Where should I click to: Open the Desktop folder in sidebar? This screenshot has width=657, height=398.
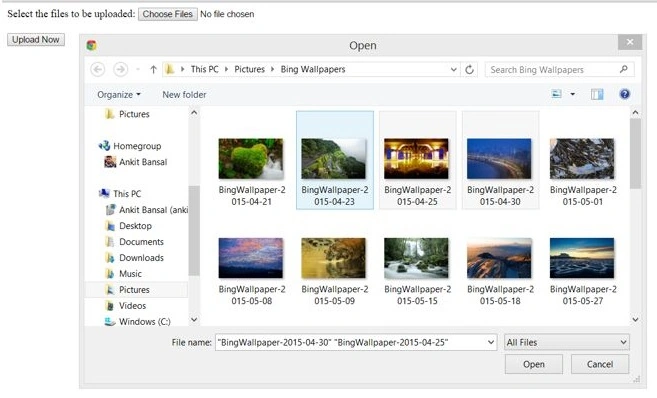point(128,226)
